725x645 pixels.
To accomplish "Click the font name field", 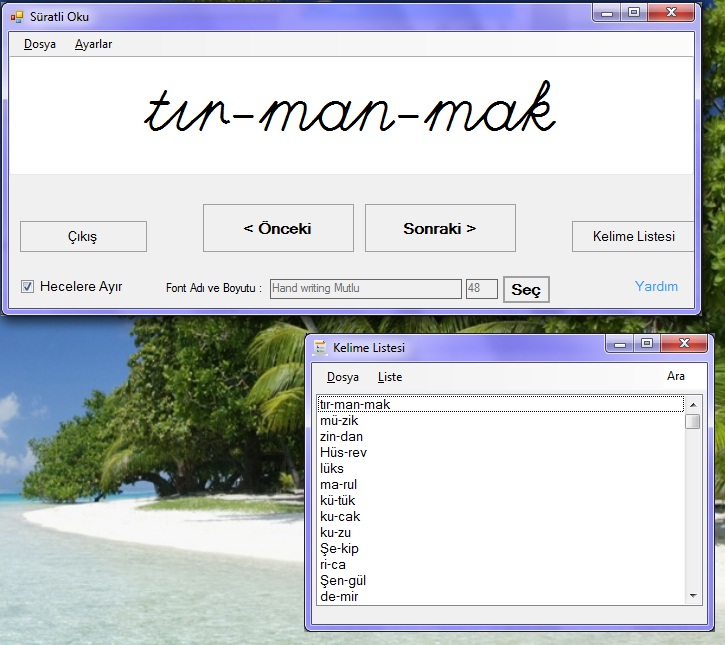I will tap(365, 288).
